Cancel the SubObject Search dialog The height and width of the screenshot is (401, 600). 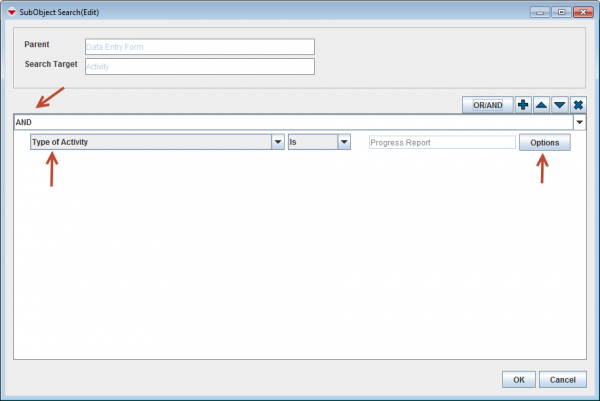(x=562, y=379)
